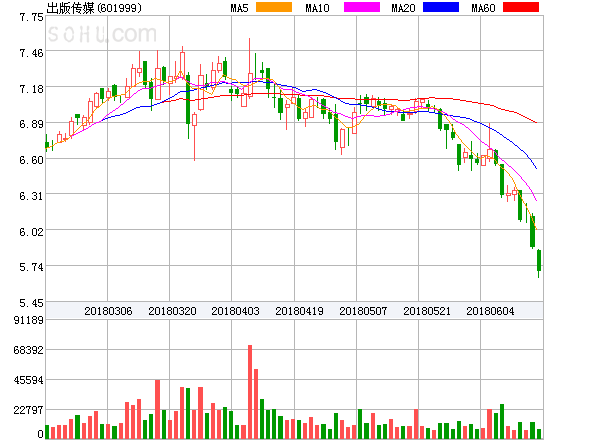Click the MA20 legend label
The image size is (600, 440).
(403, 8)
